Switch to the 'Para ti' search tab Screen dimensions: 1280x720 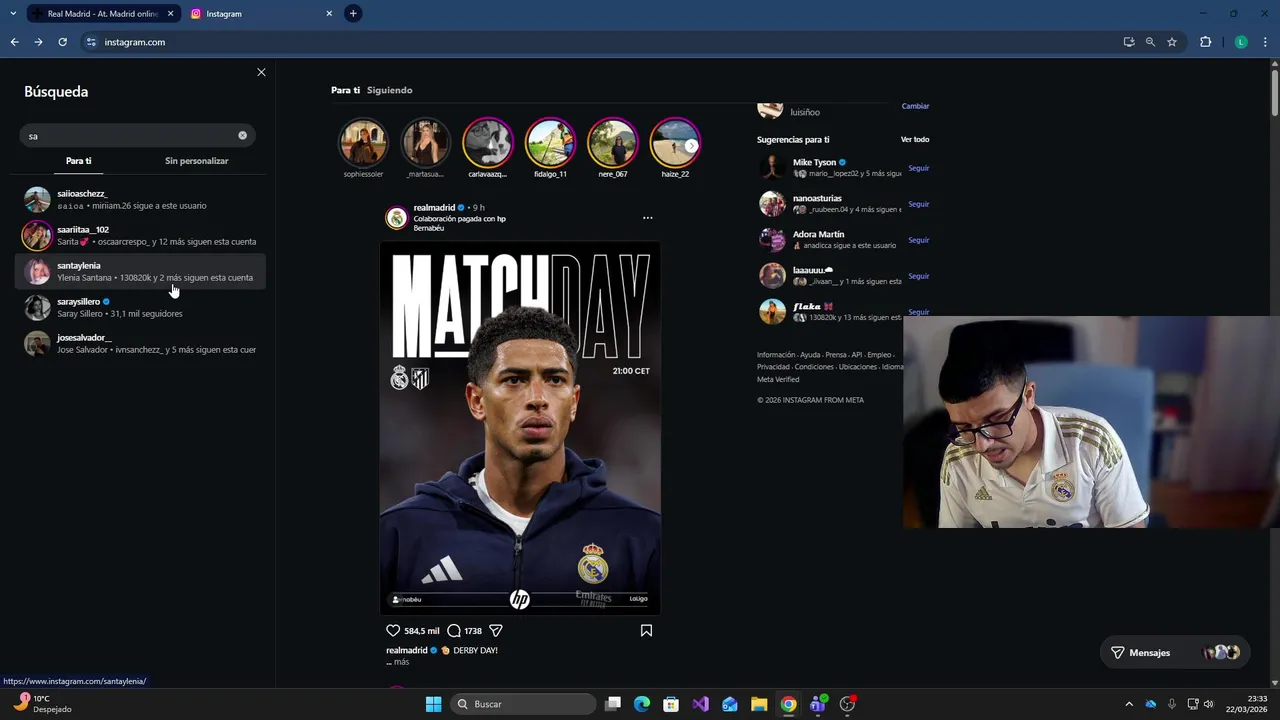pos(79,161)
